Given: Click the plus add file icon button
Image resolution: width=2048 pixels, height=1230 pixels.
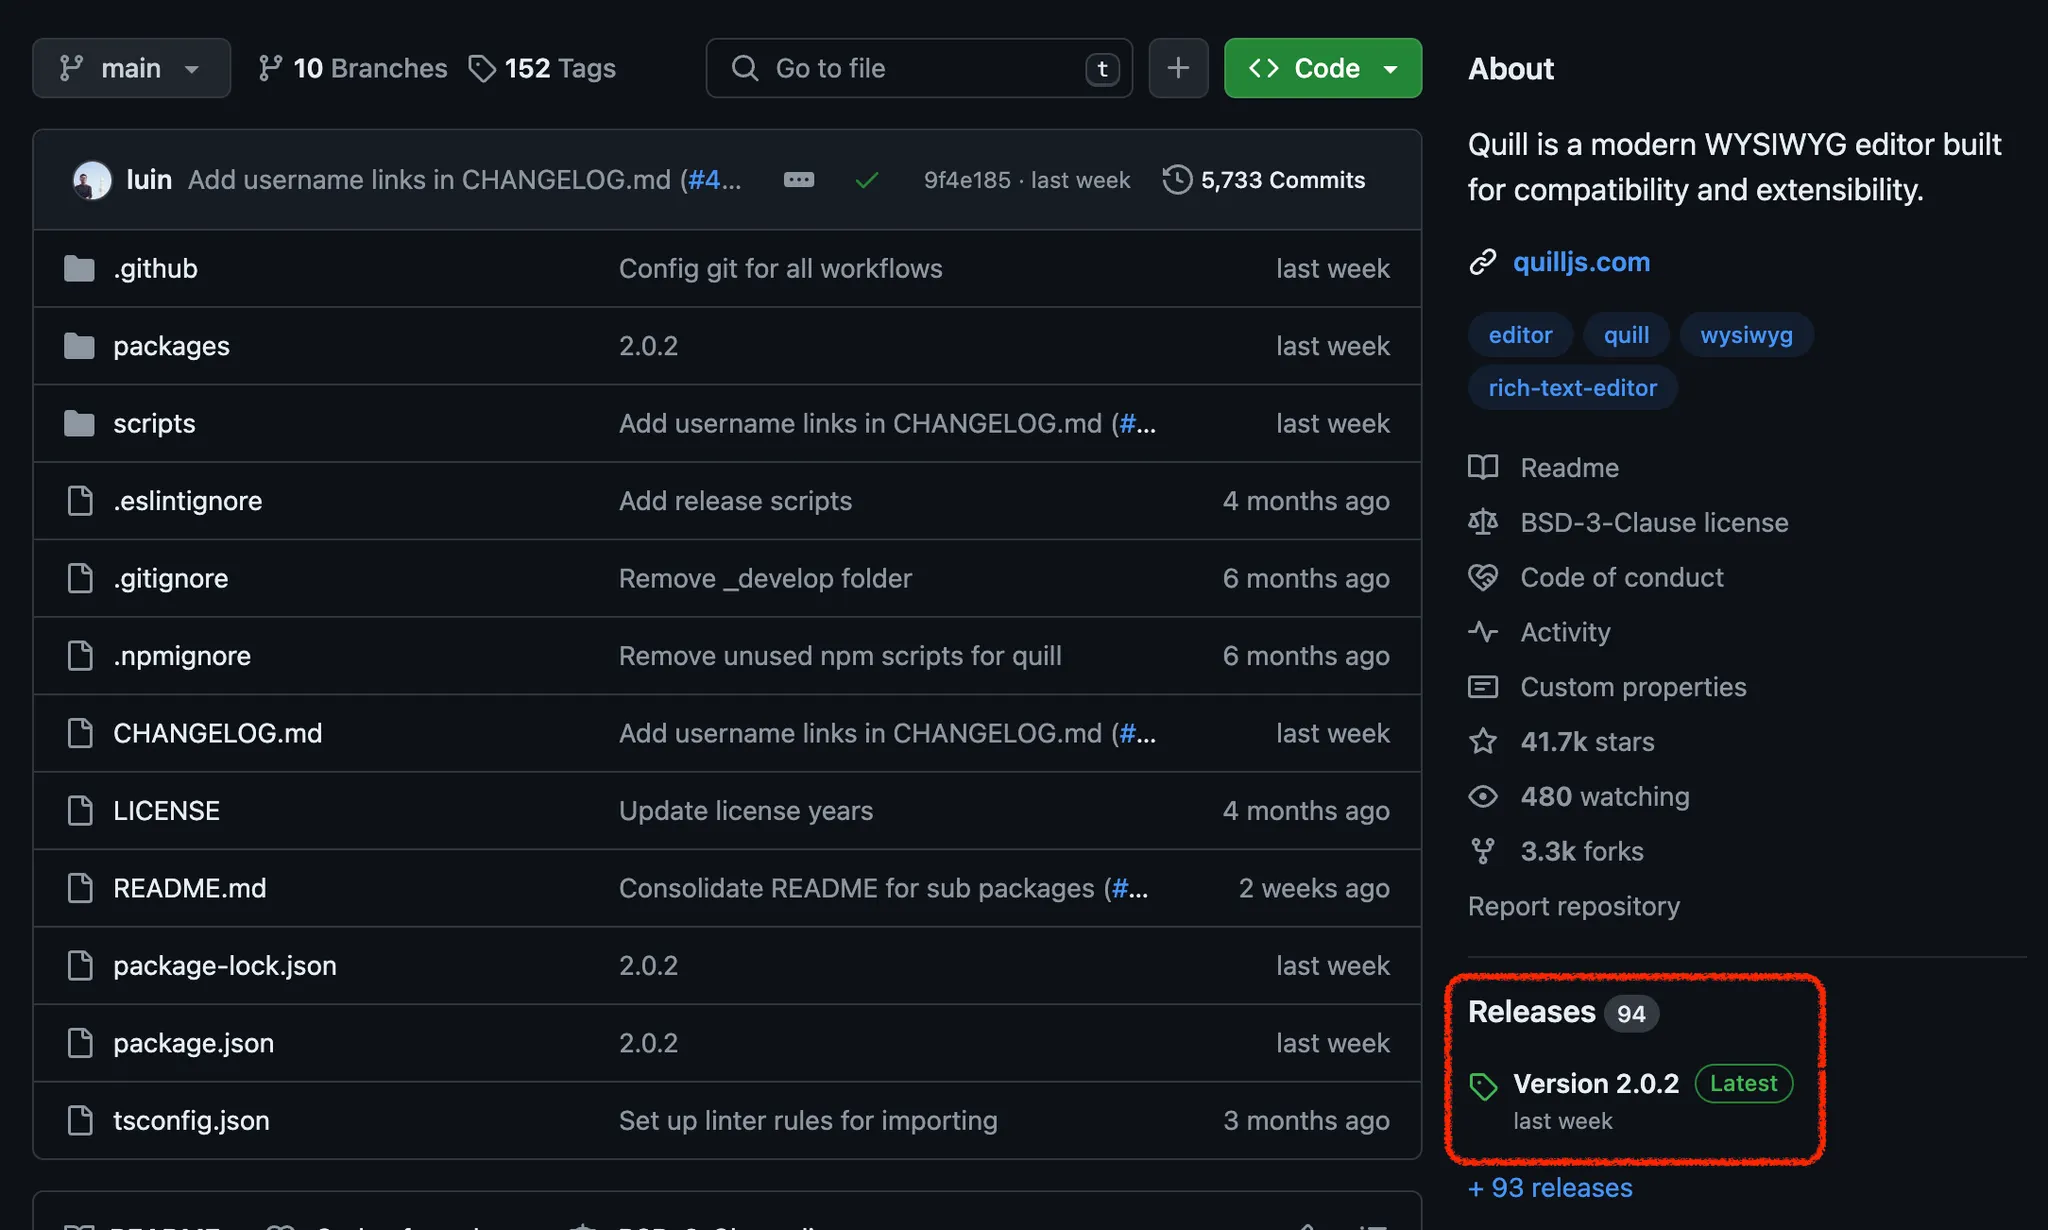Looking at the screenshot, I should [x=1178, y=68].
